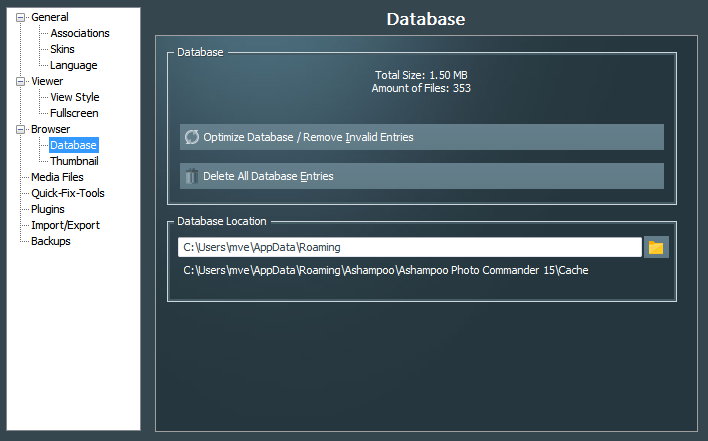Open the Associations settings page
This screenshot has height=441, width=708.
80,33
